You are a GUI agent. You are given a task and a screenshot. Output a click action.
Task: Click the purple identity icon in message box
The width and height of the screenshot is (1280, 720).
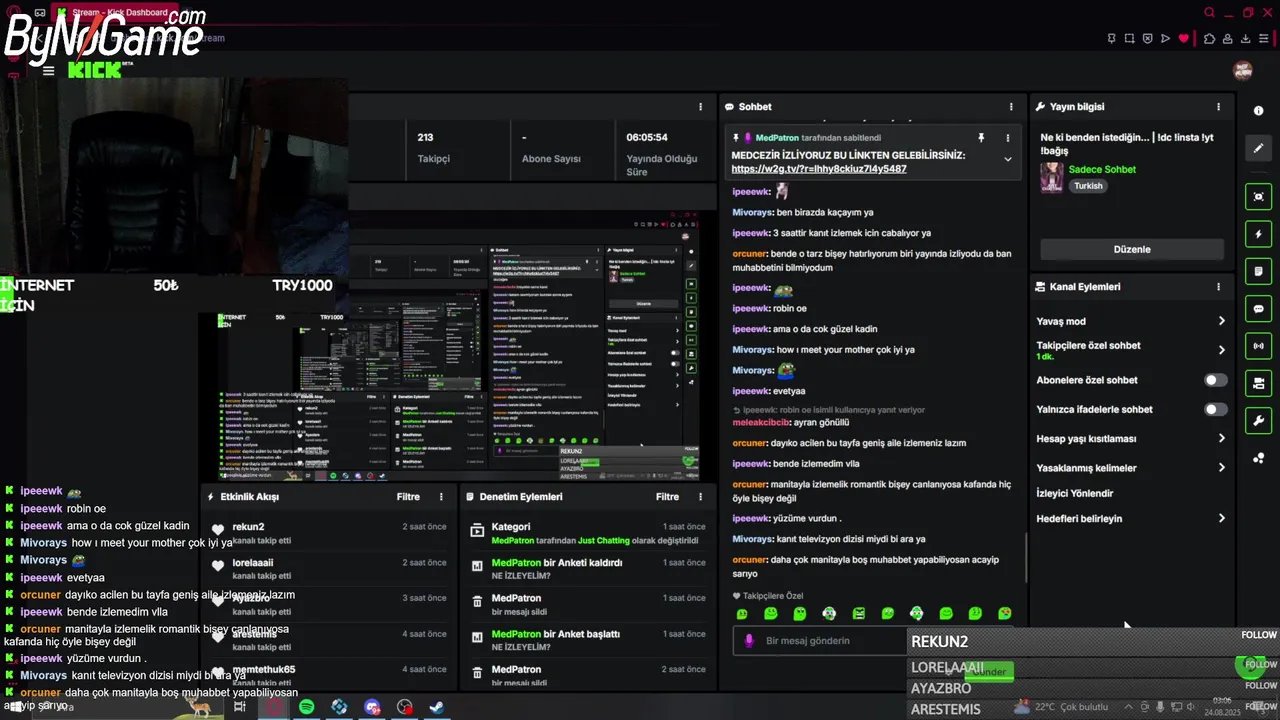tap(748, 641)
